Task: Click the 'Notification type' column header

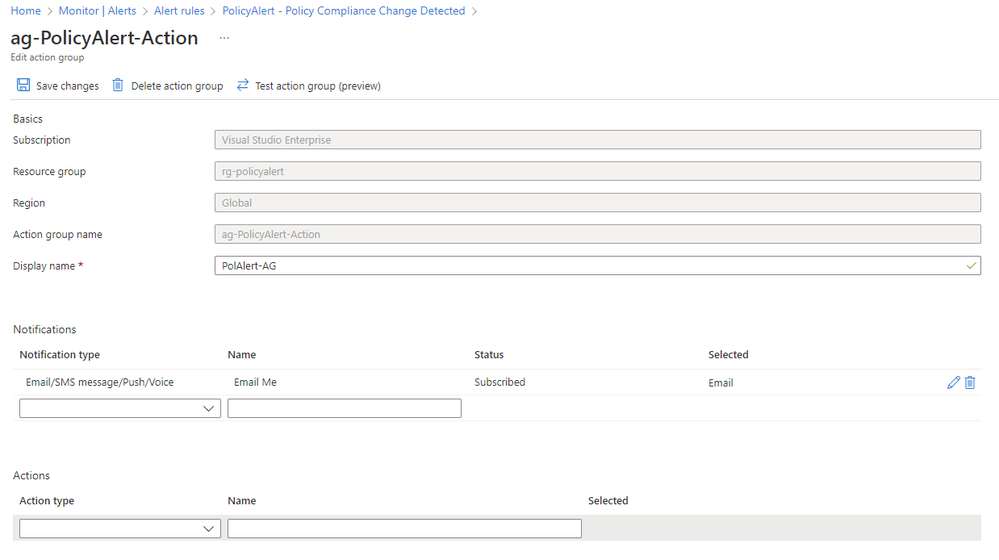Action: pos(59,355)
